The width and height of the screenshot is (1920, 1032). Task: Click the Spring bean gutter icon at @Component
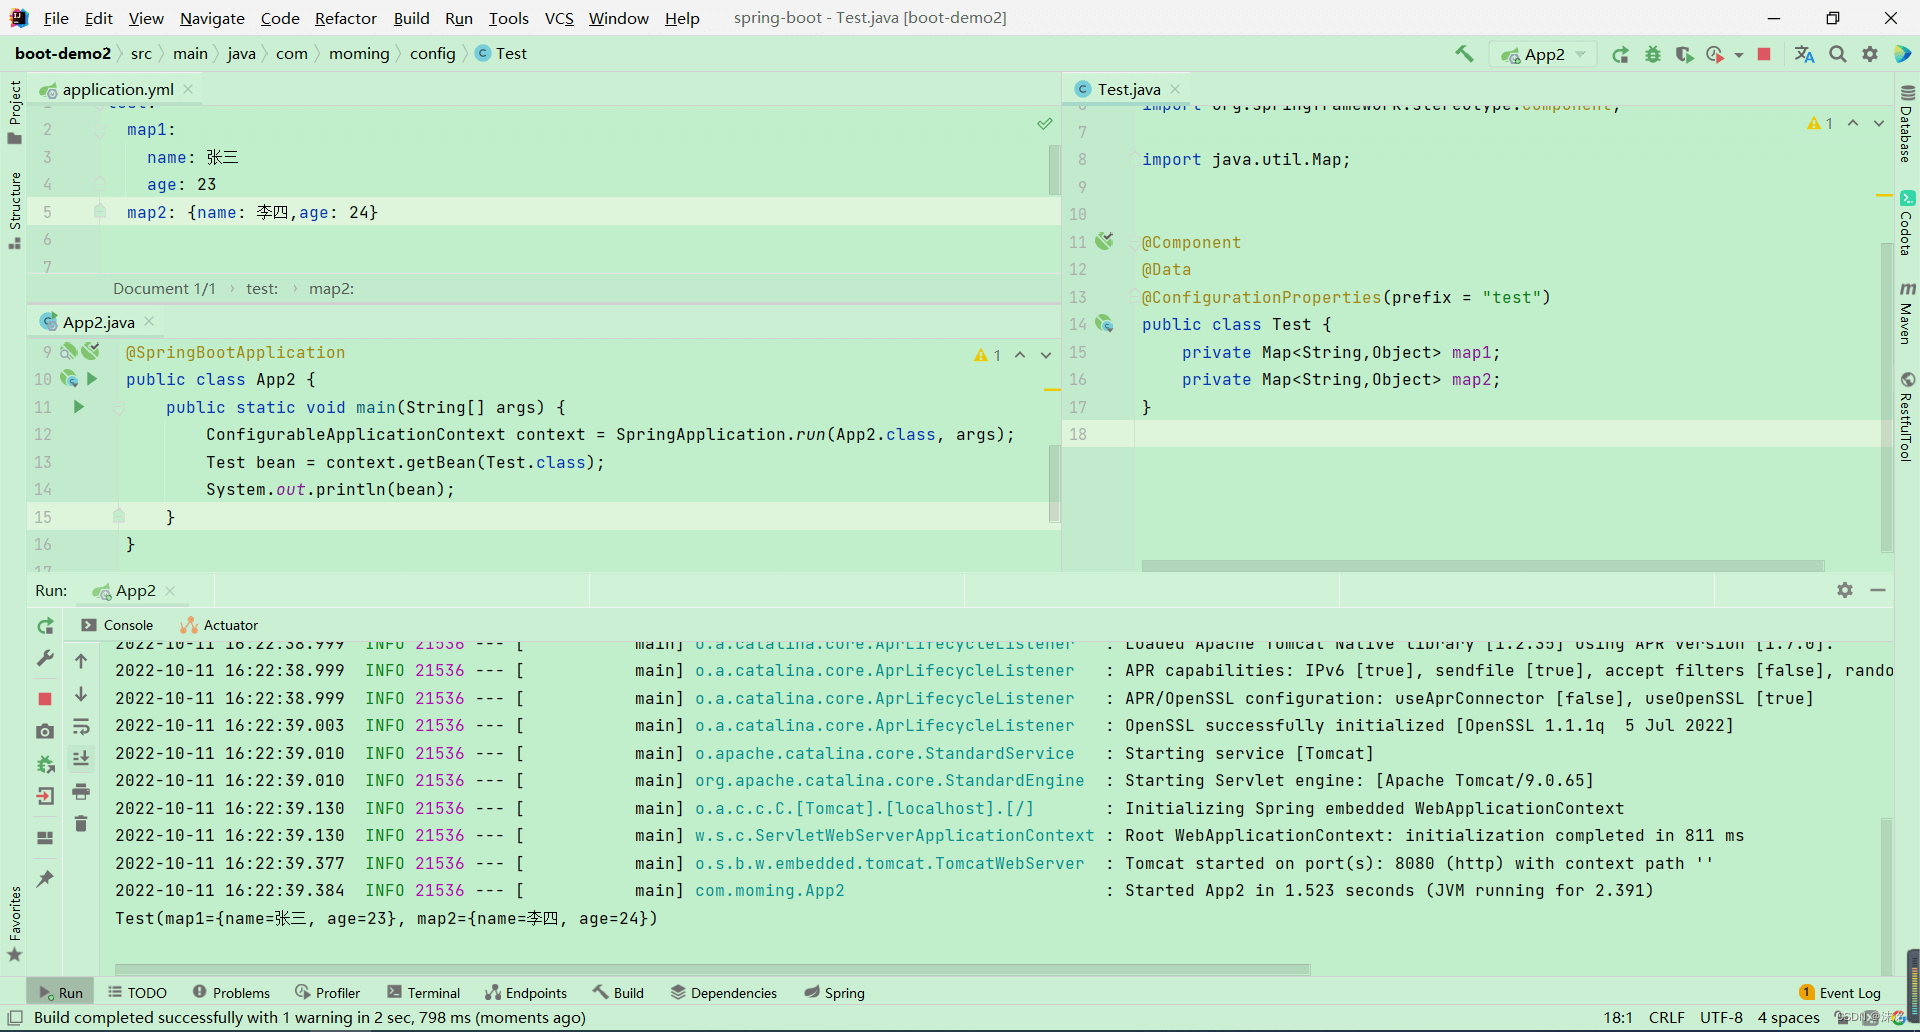point(1104,241)
